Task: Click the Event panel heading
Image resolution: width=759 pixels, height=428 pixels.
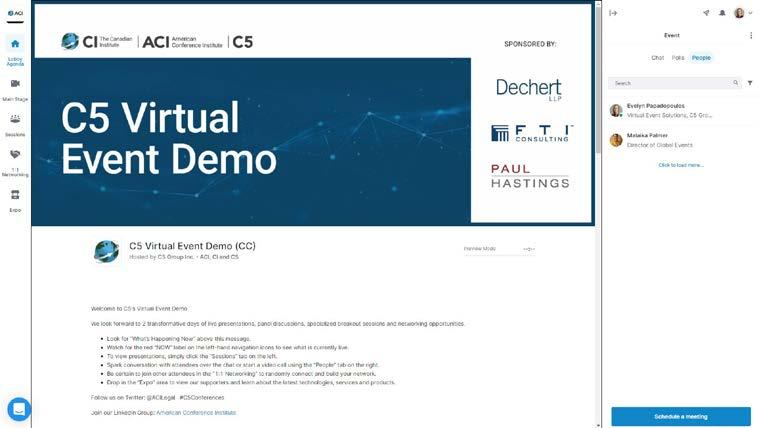Action: pos(671,35)
